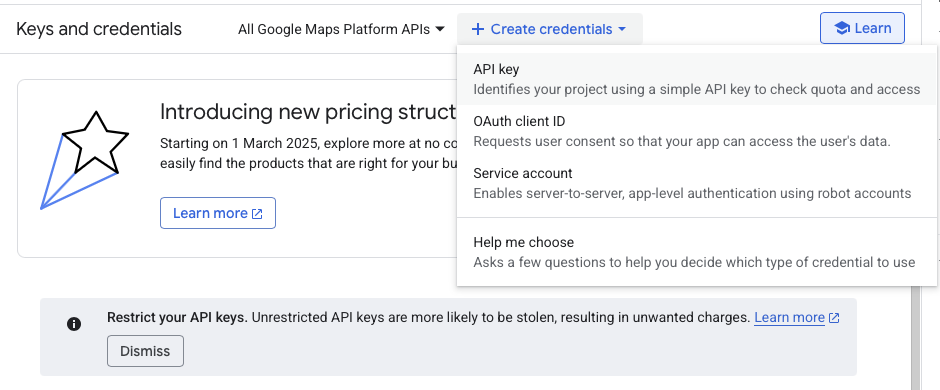Click caret arrow on Create credentials
This screenshot has height=390, width=940.
[x=622, y=29]
